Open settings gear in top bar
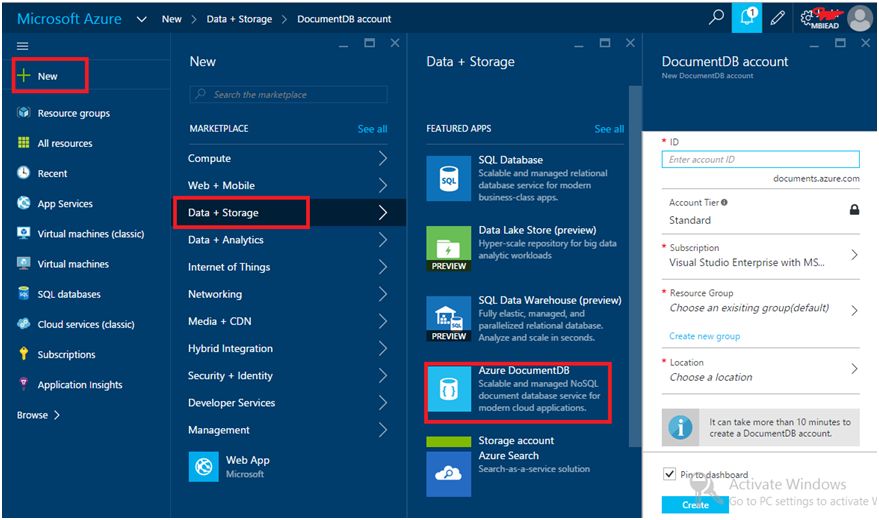This screenshot has height=520, width=879. click(x=807, y=18)
